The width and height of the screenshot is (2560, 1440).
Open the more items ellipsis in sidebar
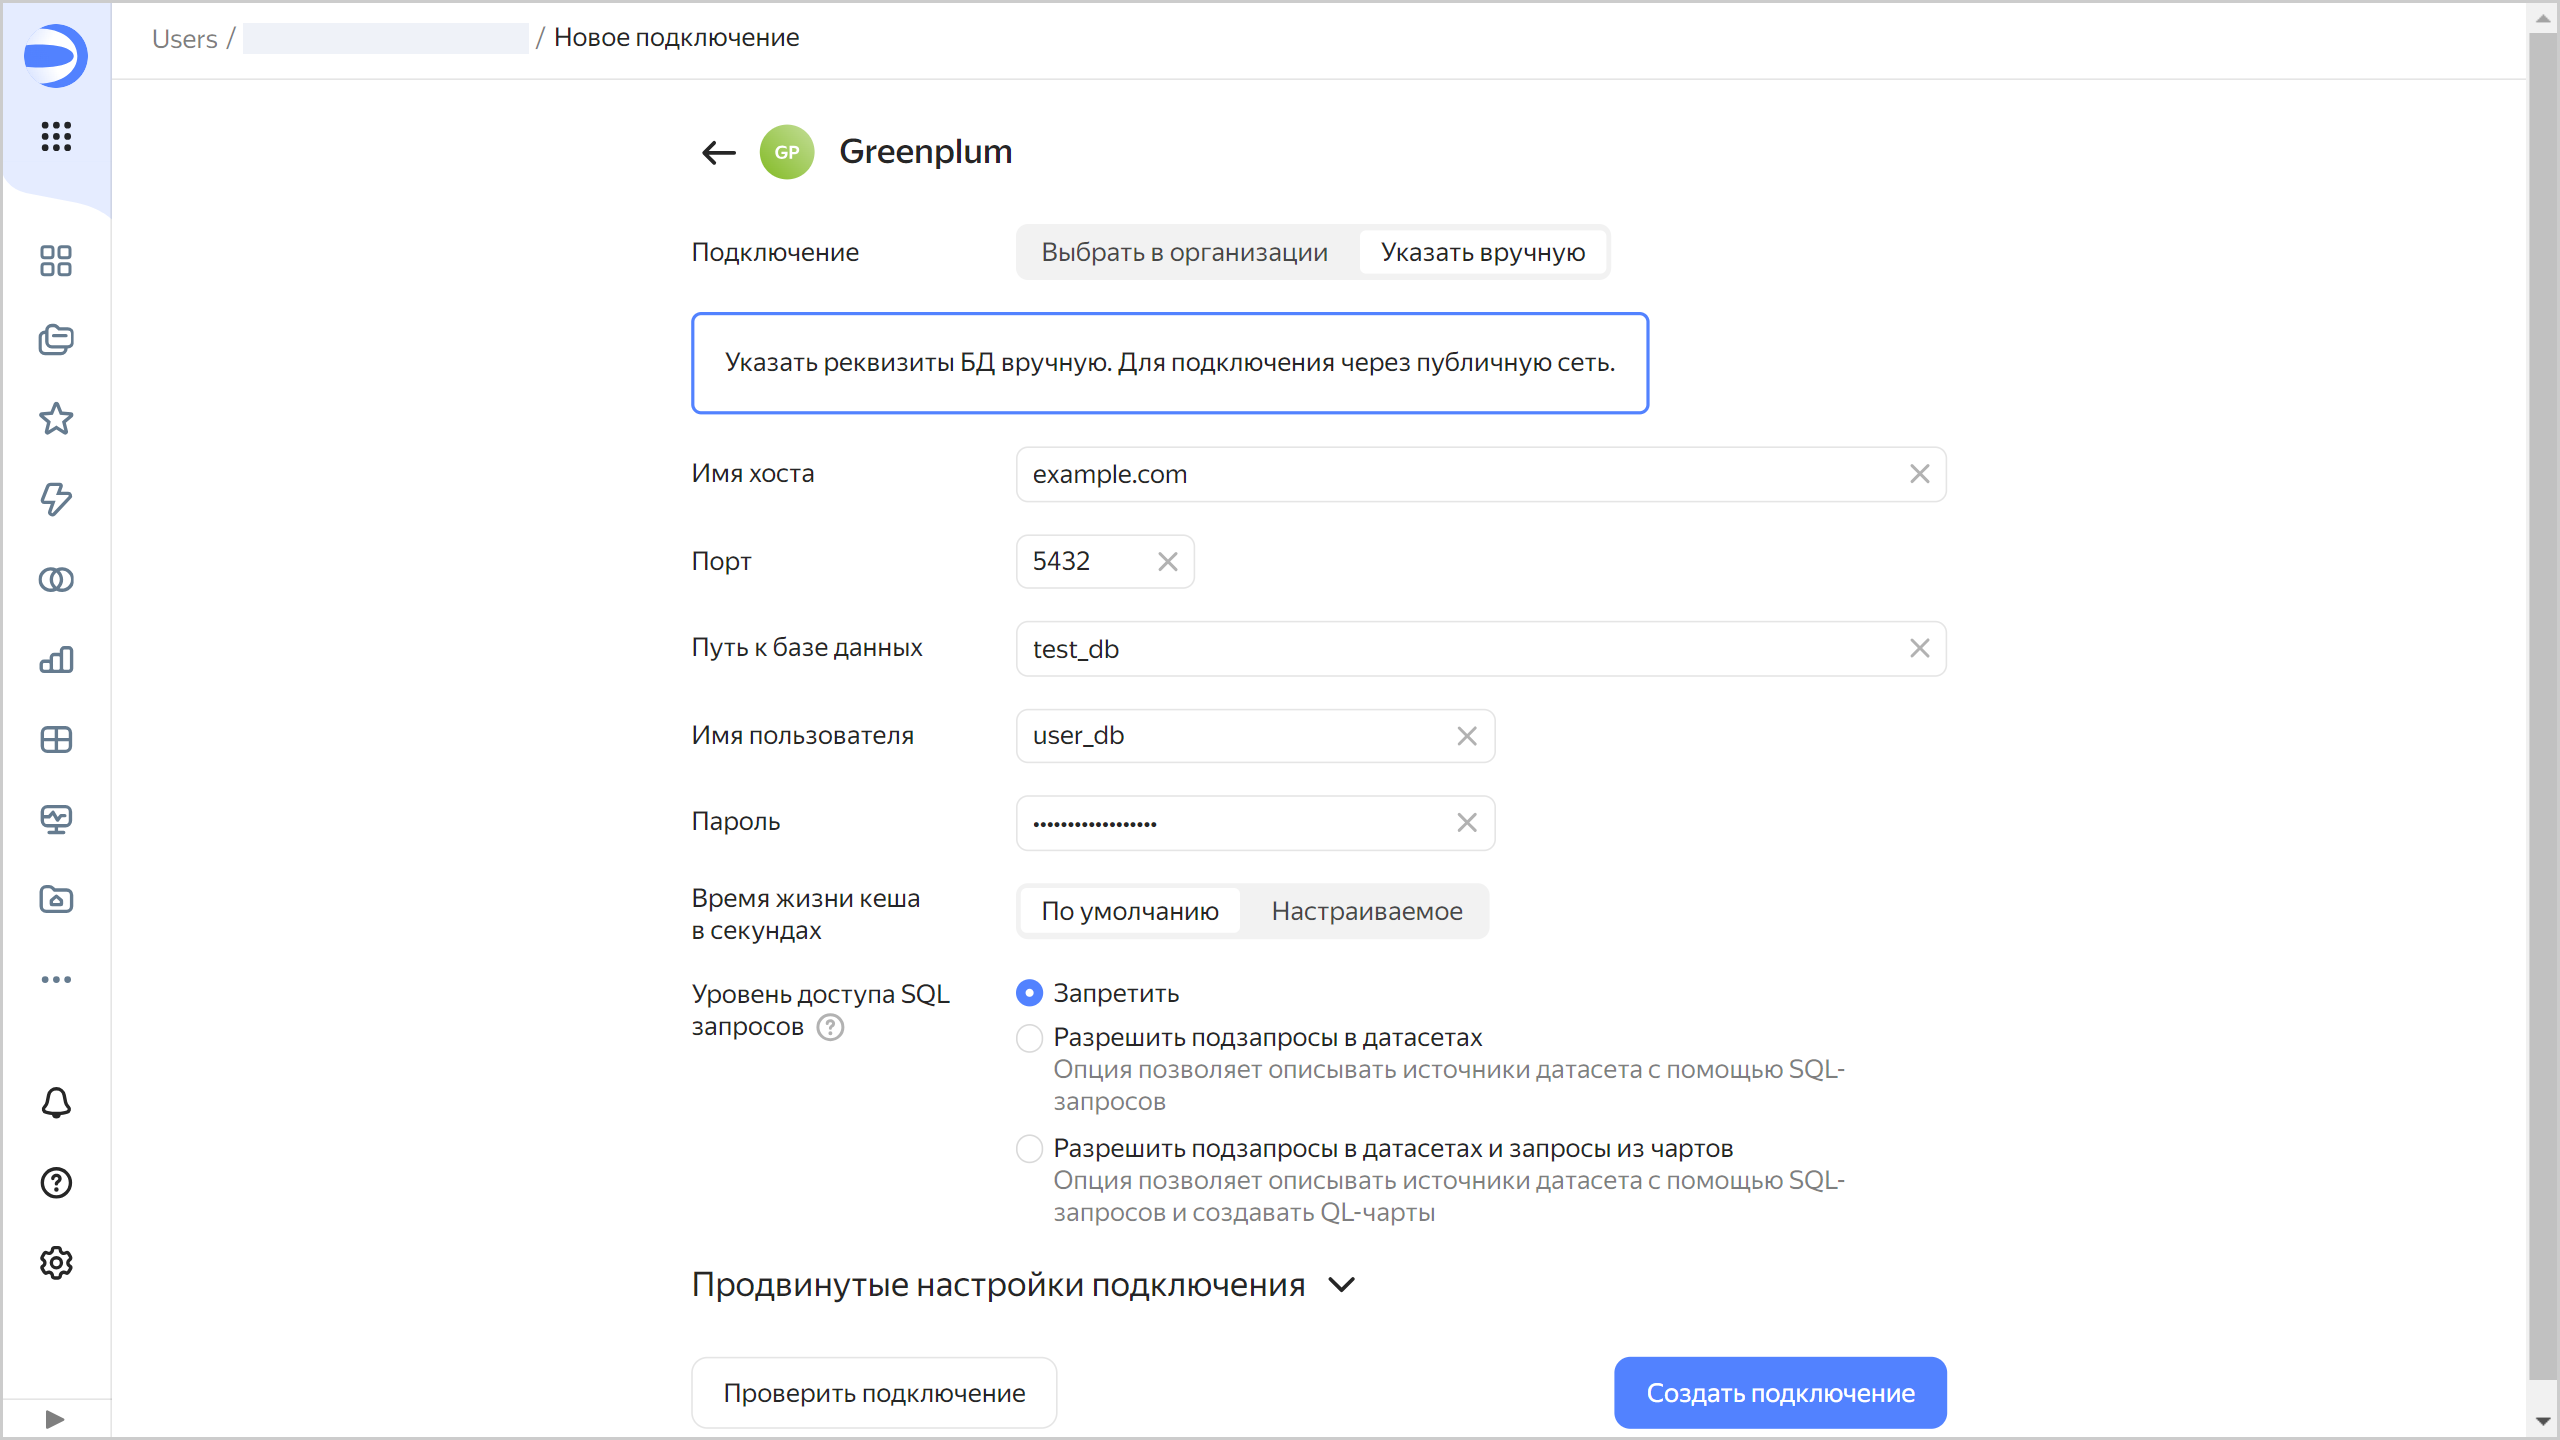click(56, 979)
